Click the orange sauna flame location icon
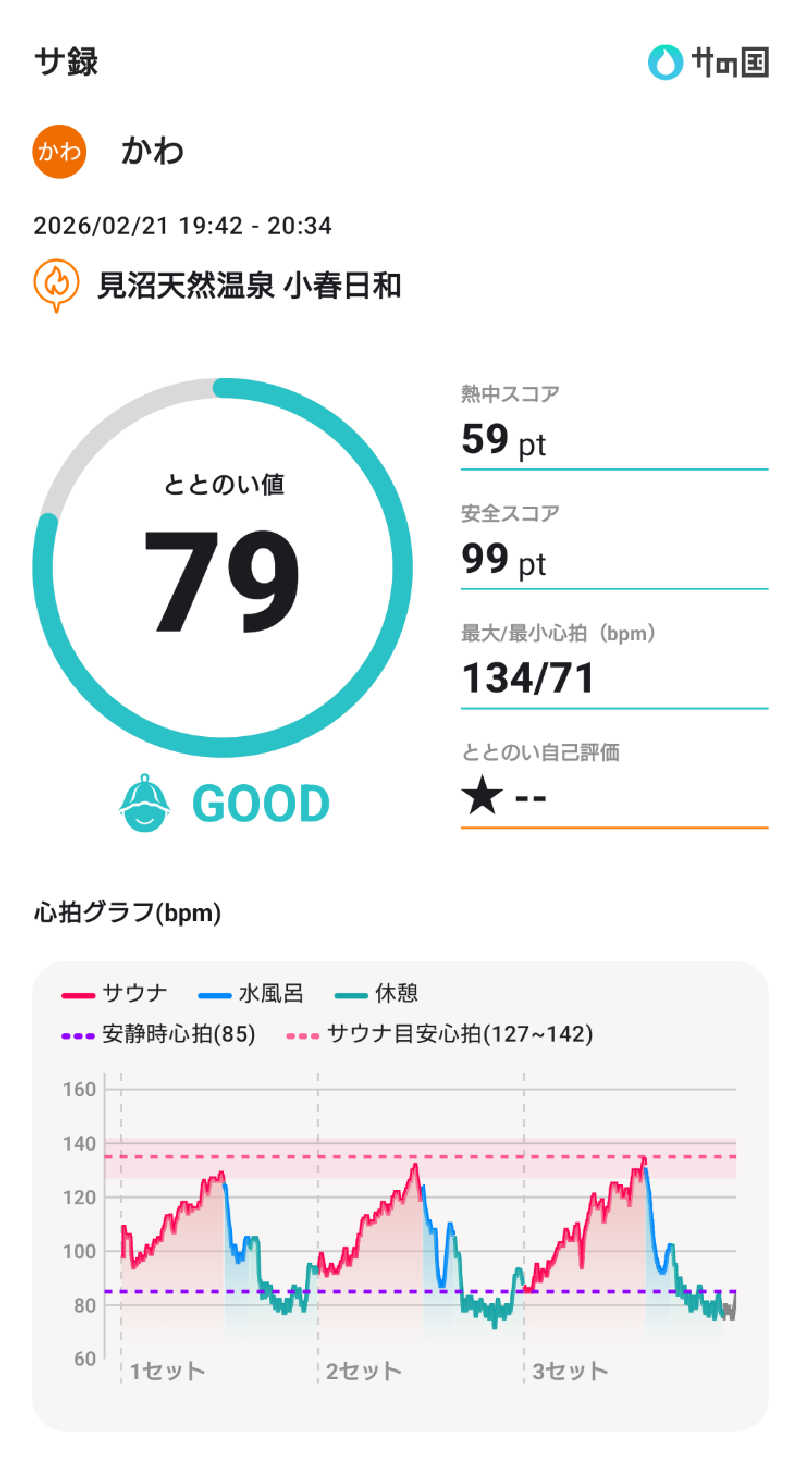Screen dimensions: 800x1480 57,285
